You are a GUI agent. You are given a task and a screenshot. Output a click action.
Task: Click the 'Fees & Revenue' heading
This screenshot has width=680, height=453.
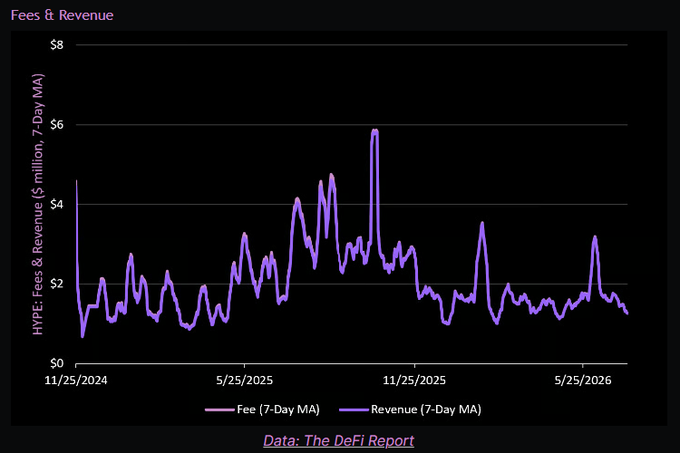[x=62, y=15]
